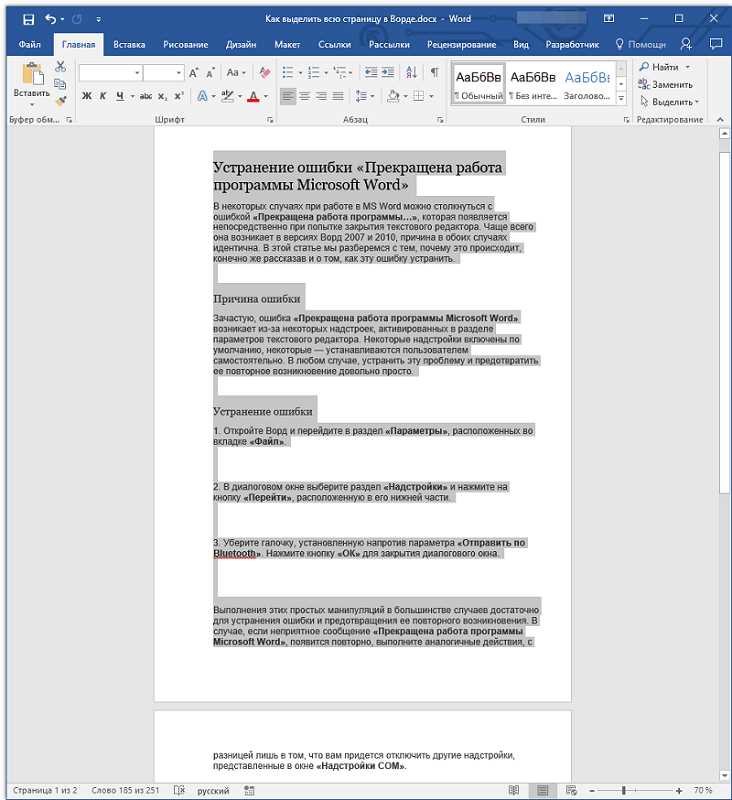Justify the selected paragraphs
This screenshot has height=800, width=732.
pyautogui.click(x=338, y=96)
